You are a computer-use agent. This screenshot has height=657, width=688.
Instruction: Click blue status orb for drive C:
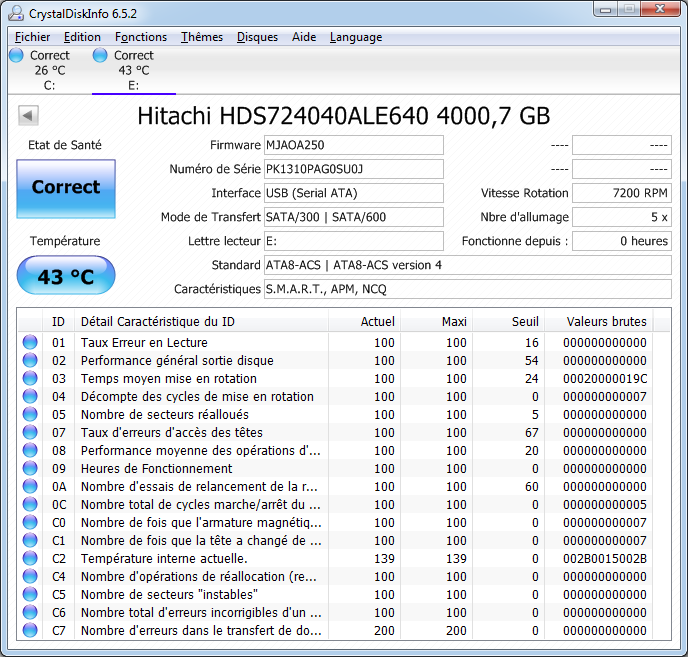(16, 55)
